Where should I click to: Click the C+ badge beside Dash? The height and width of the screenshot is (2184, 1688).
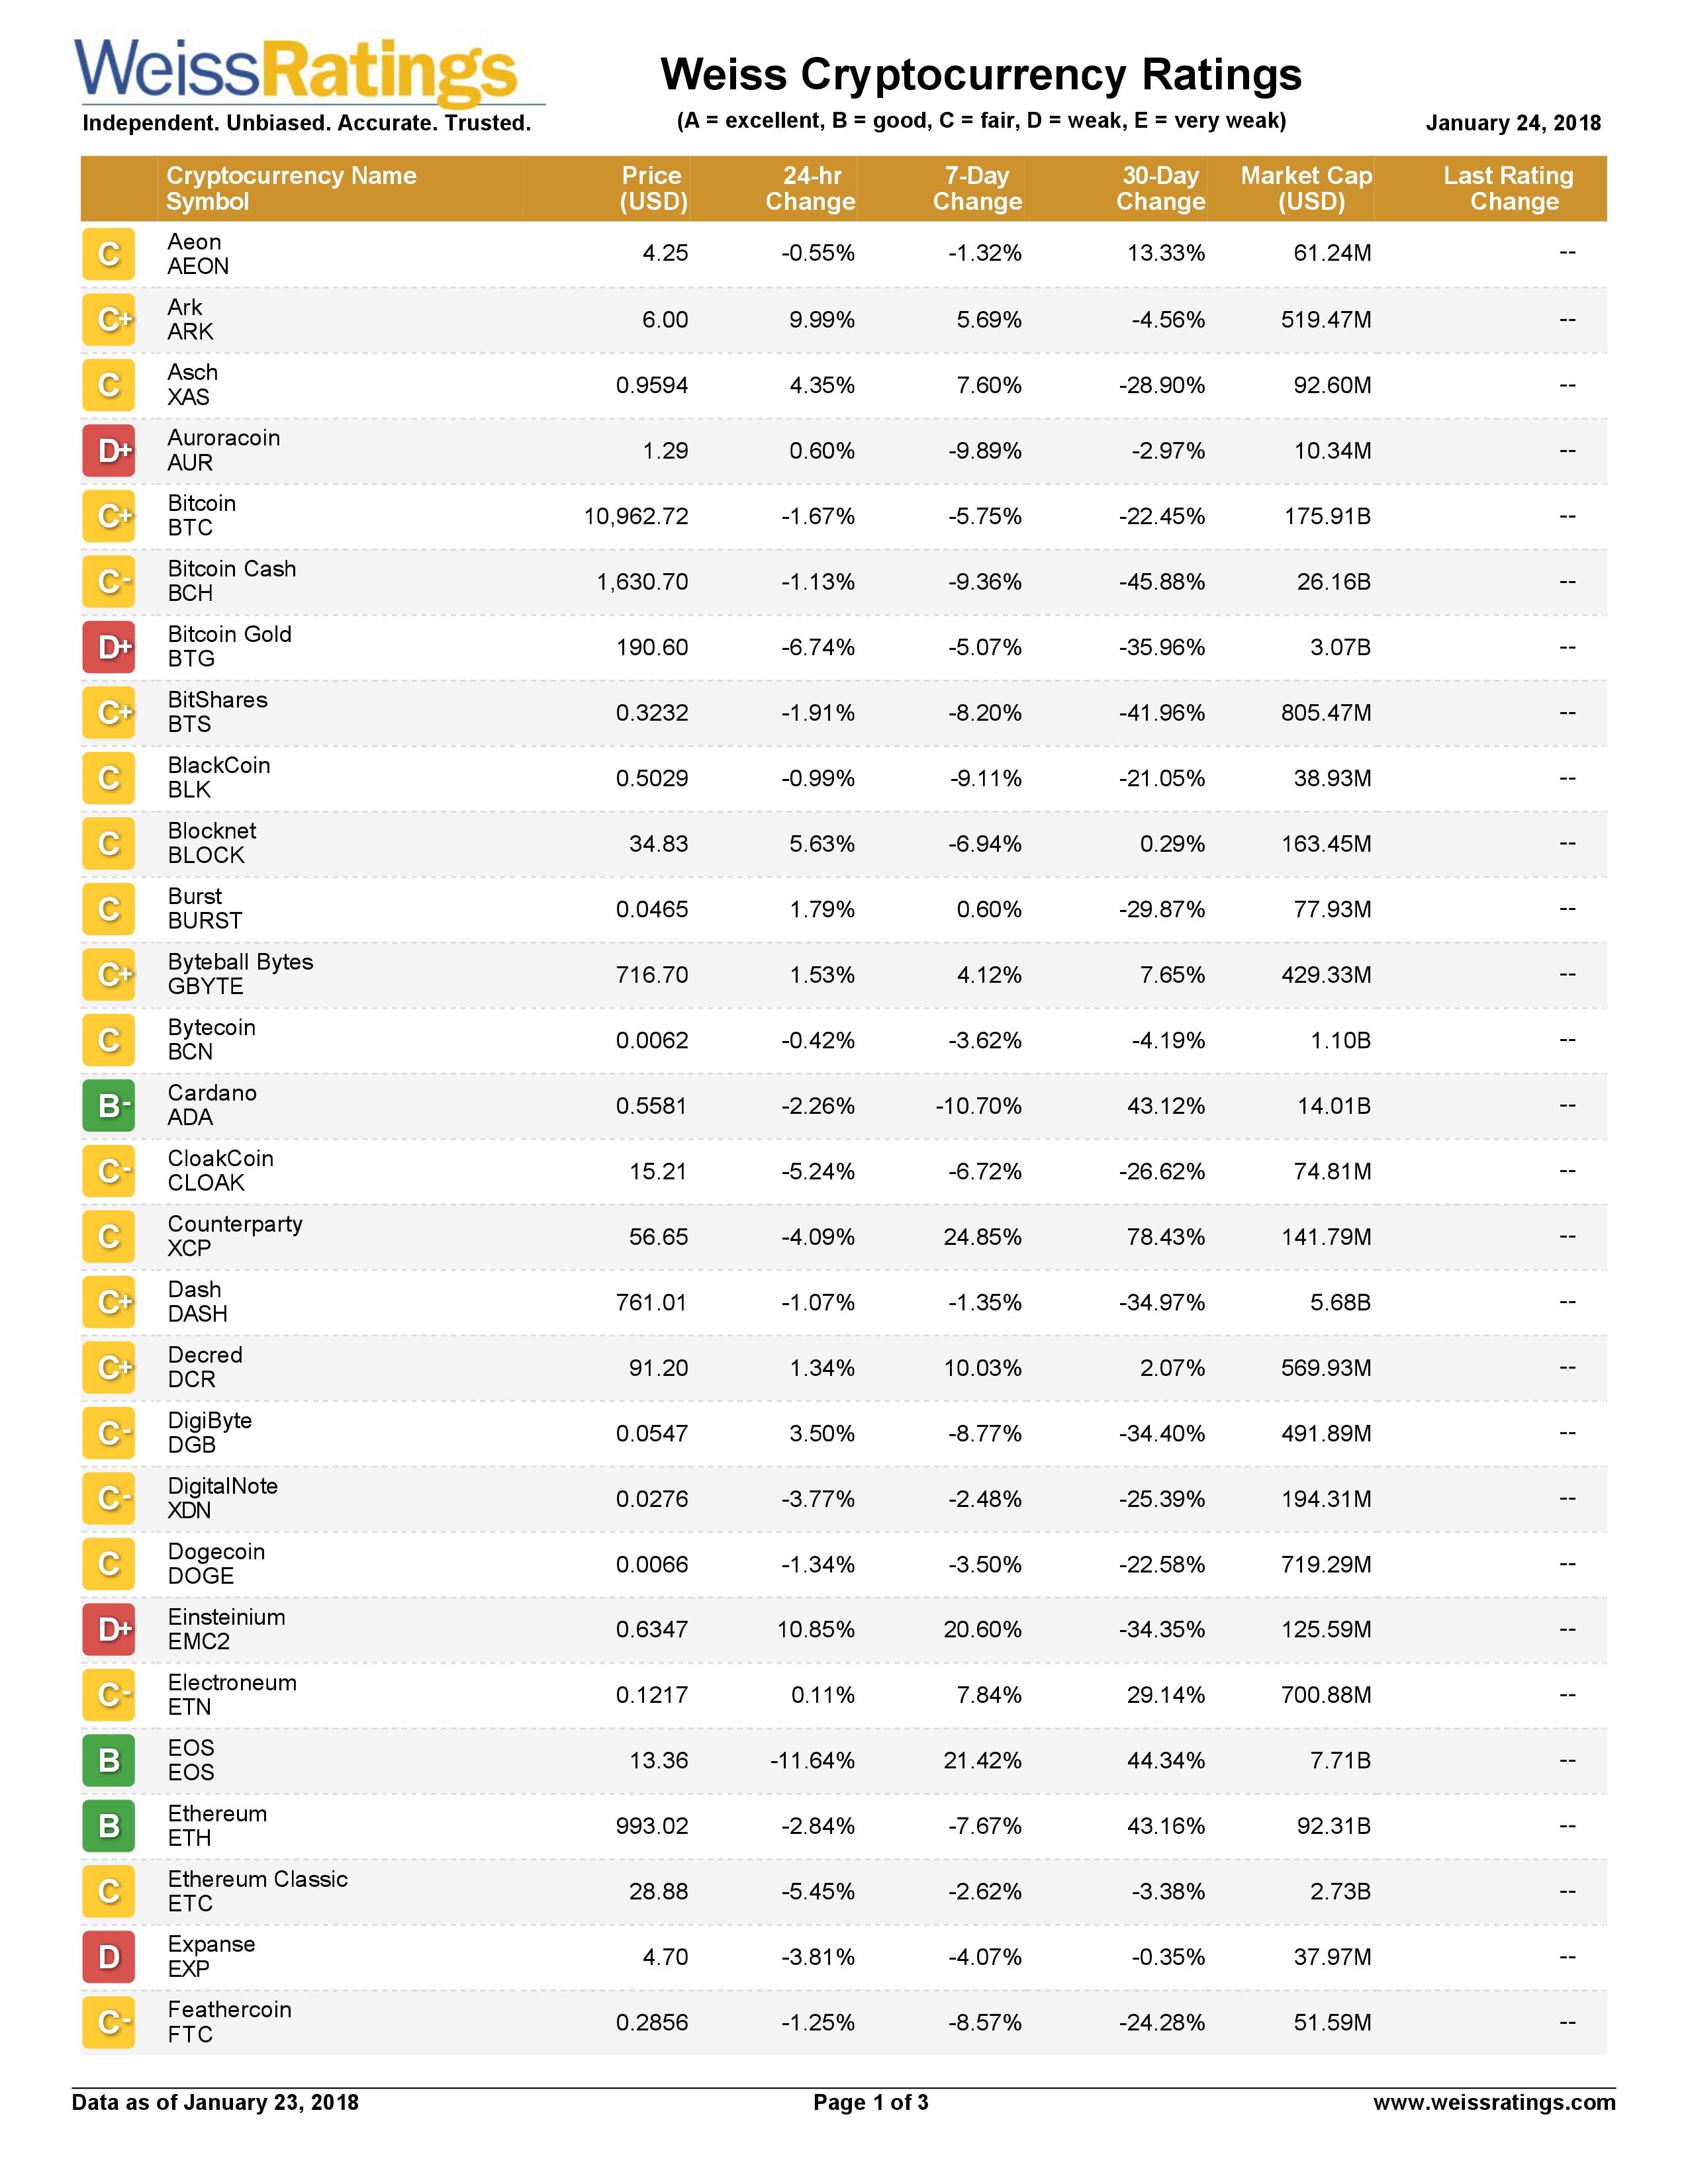coord(109,1302)
